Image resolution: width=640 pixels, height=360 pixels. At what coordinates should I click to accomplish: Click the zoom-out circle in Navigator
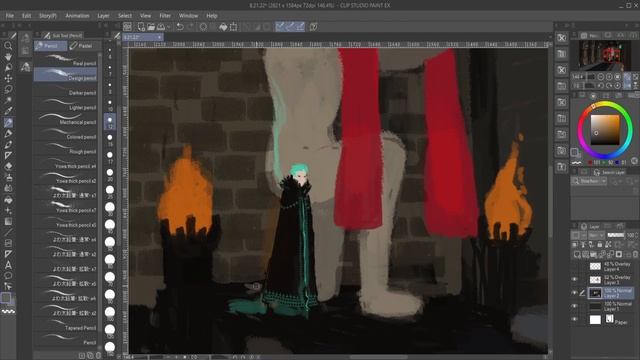tap(601, 77)
